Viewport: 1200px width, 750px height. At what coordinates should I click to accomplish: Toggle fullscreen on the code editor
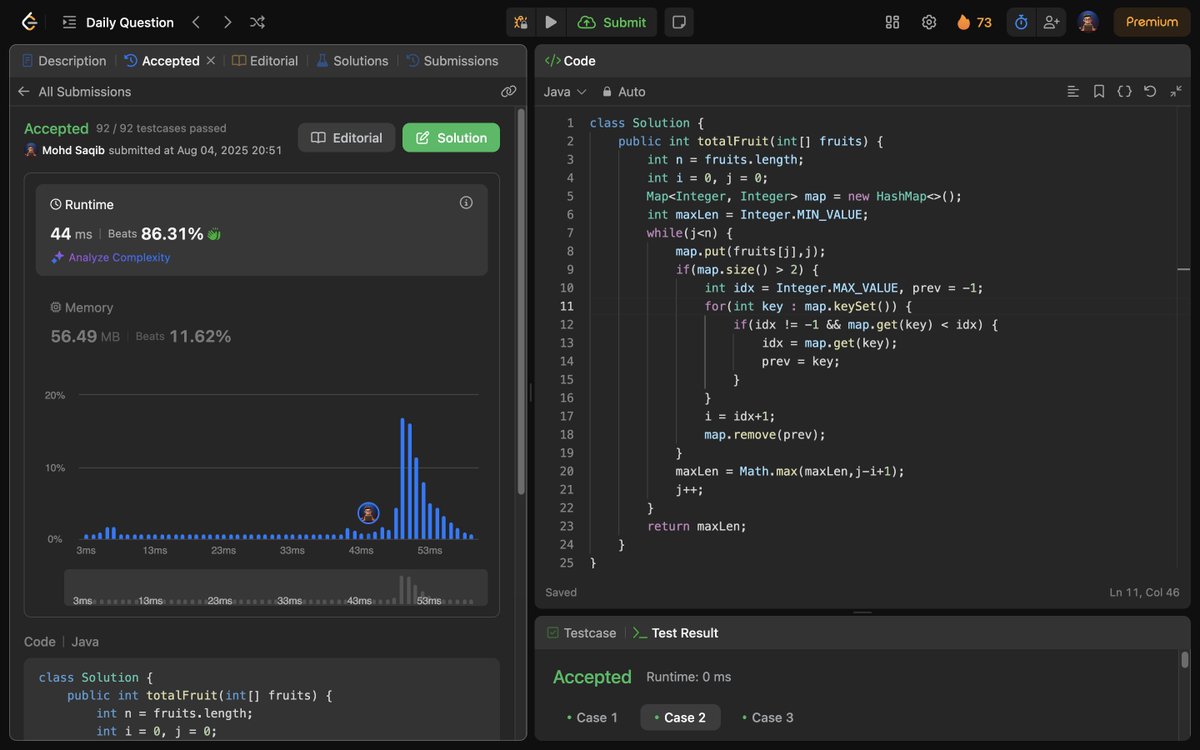pos(1176,91)
